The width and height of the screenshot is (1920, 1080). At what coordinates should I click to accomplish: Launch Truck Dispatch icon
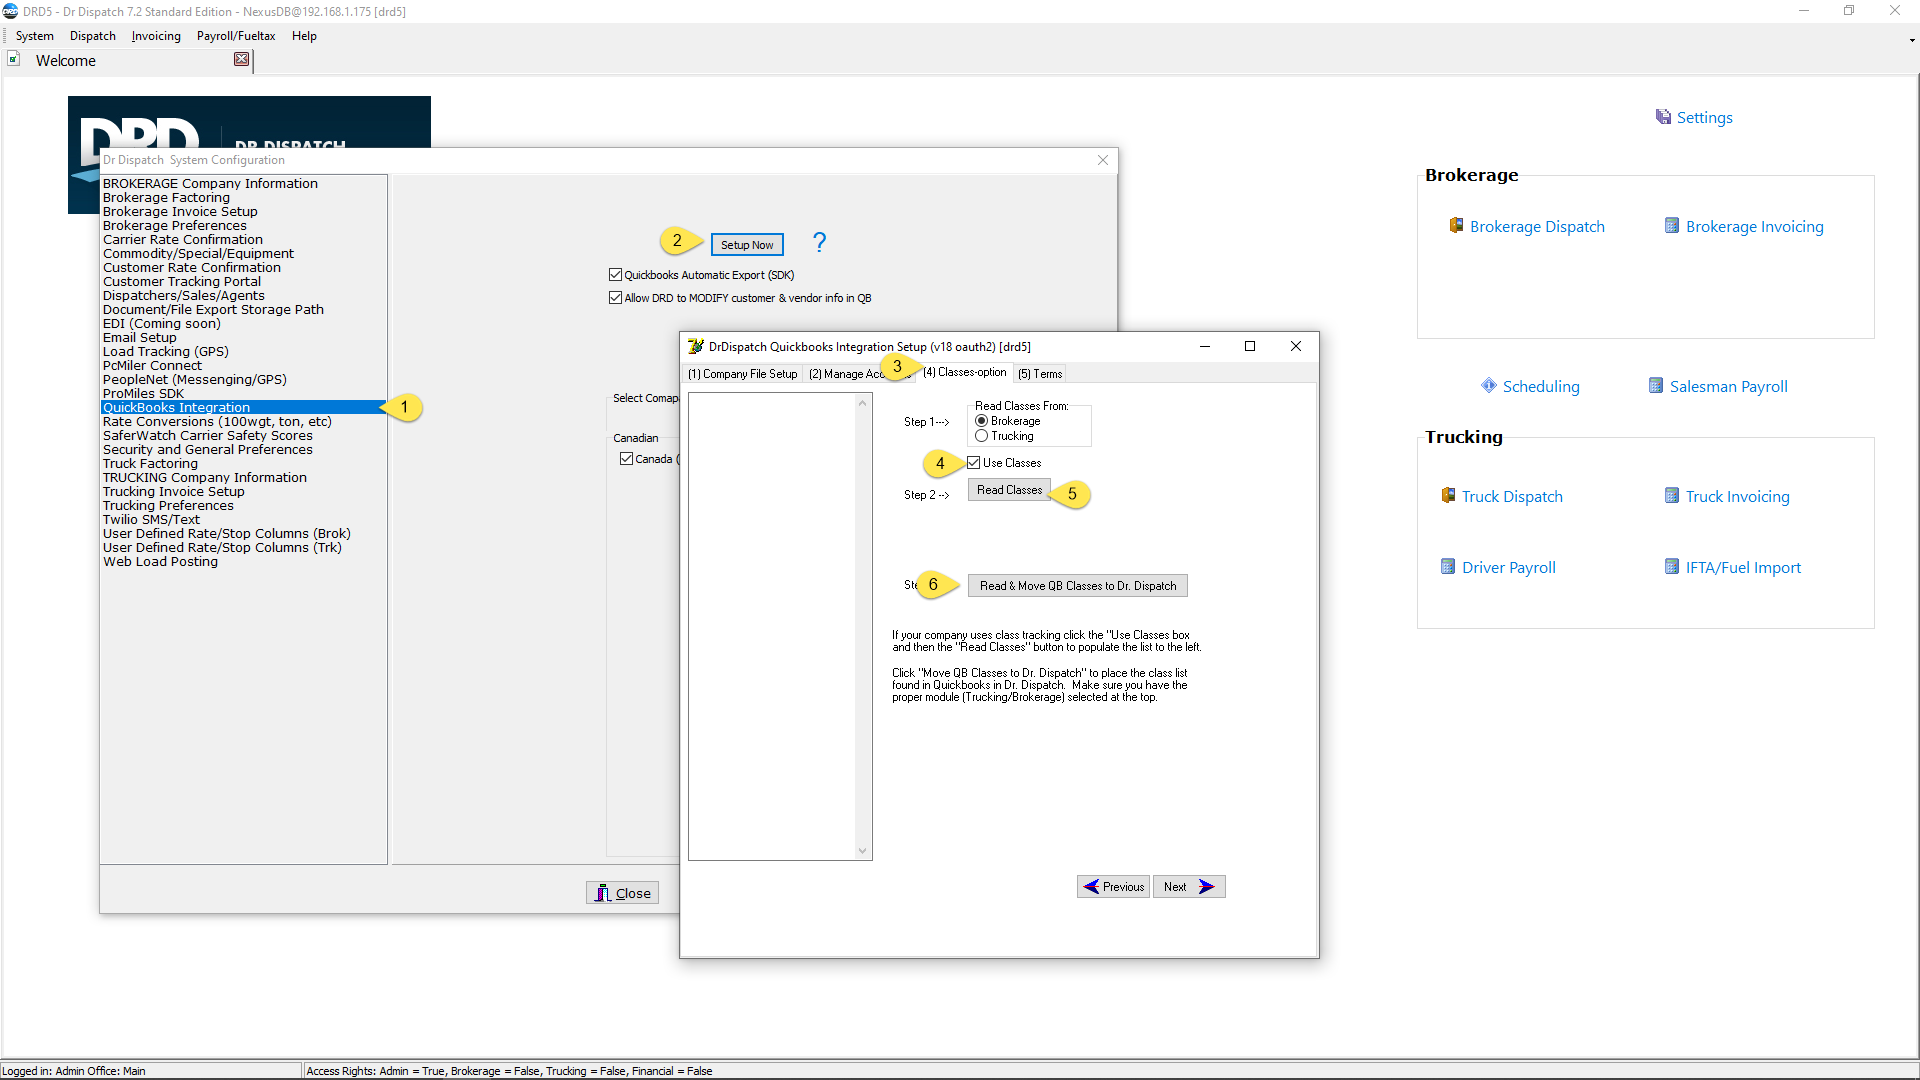[x=1448, y=496]
